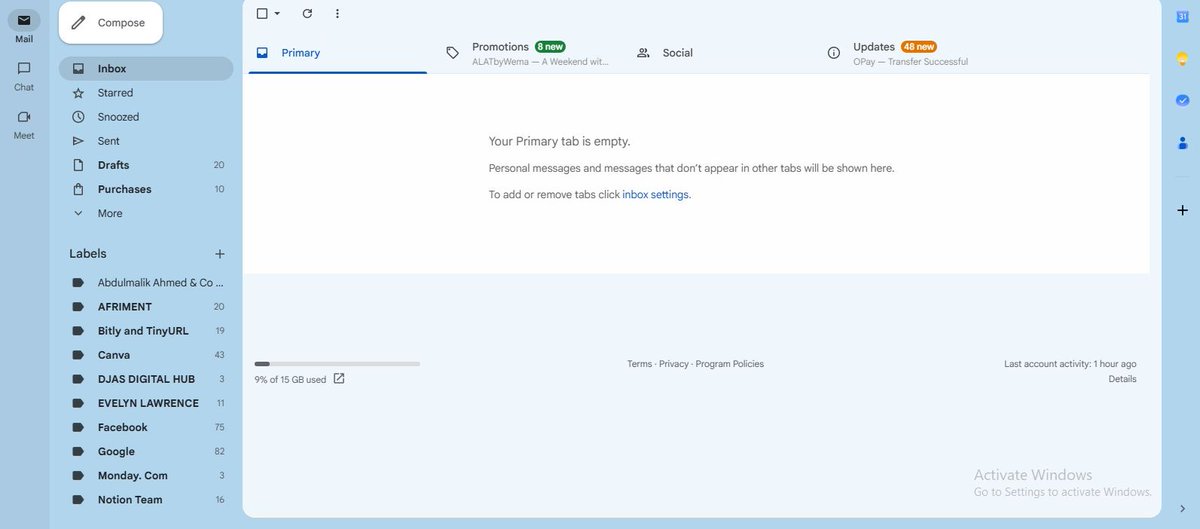Viewport: 1200px width, 529px height.
Task: Open the Snoozed folder
Action: point(146,117)
